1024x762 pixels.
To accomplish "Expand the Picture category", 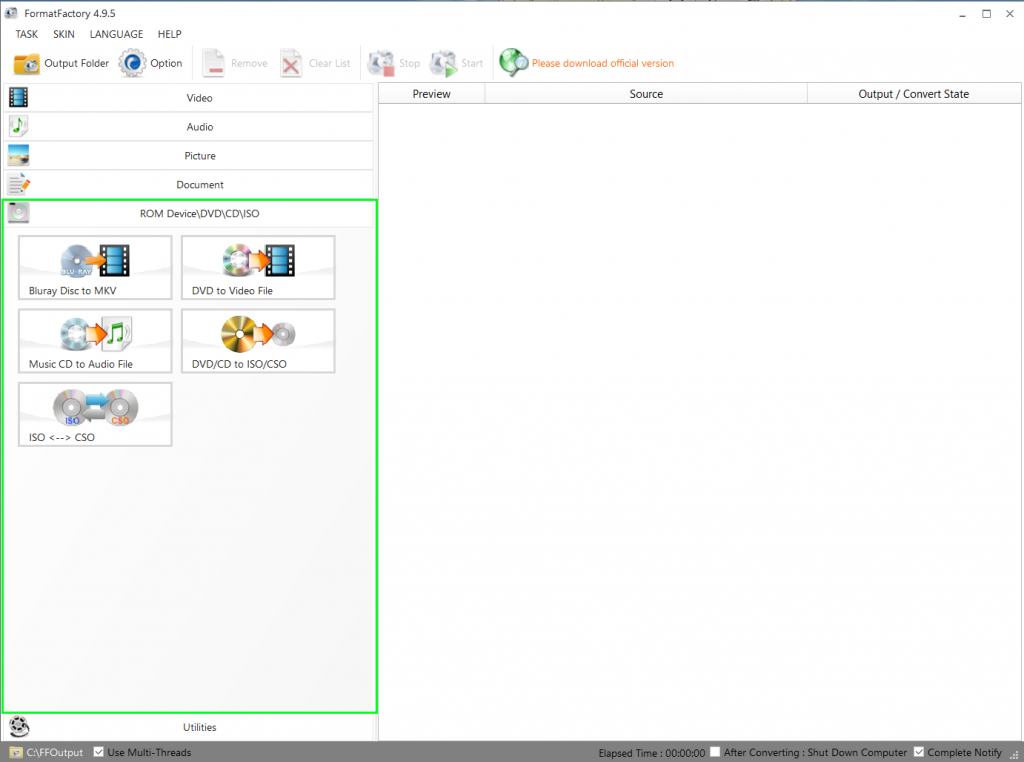I will [189, 155].
